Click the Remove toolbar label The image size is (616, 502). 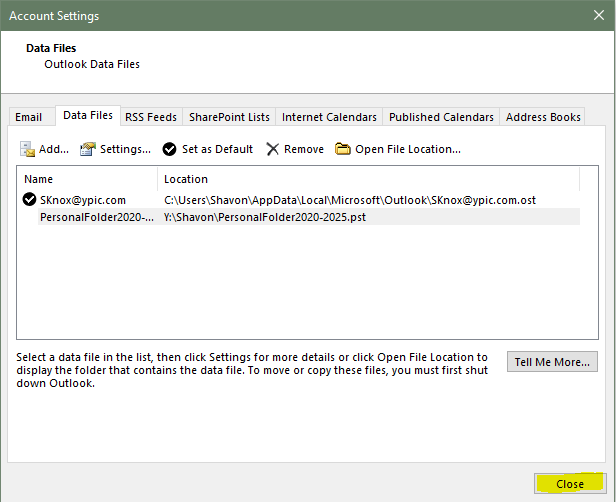coord(304,149)
